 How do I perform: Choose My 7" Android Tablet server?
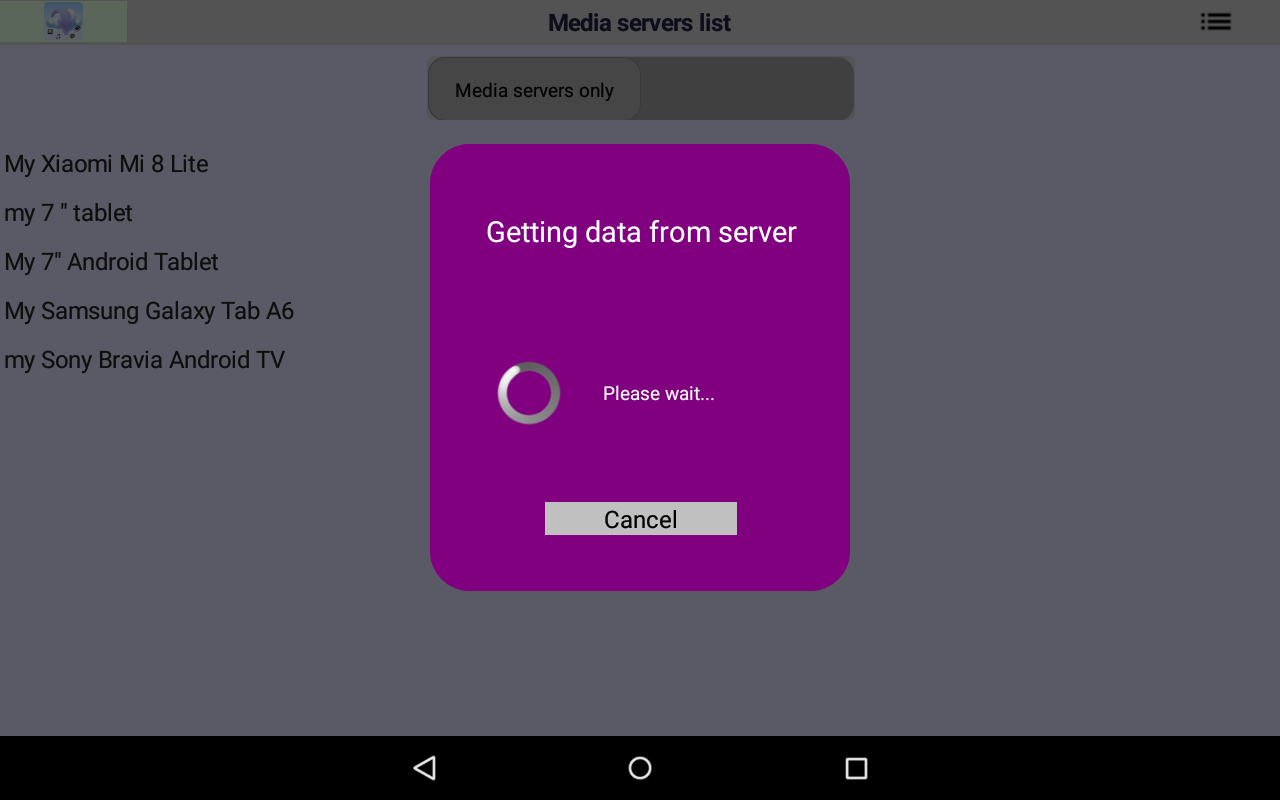[111, 262]
